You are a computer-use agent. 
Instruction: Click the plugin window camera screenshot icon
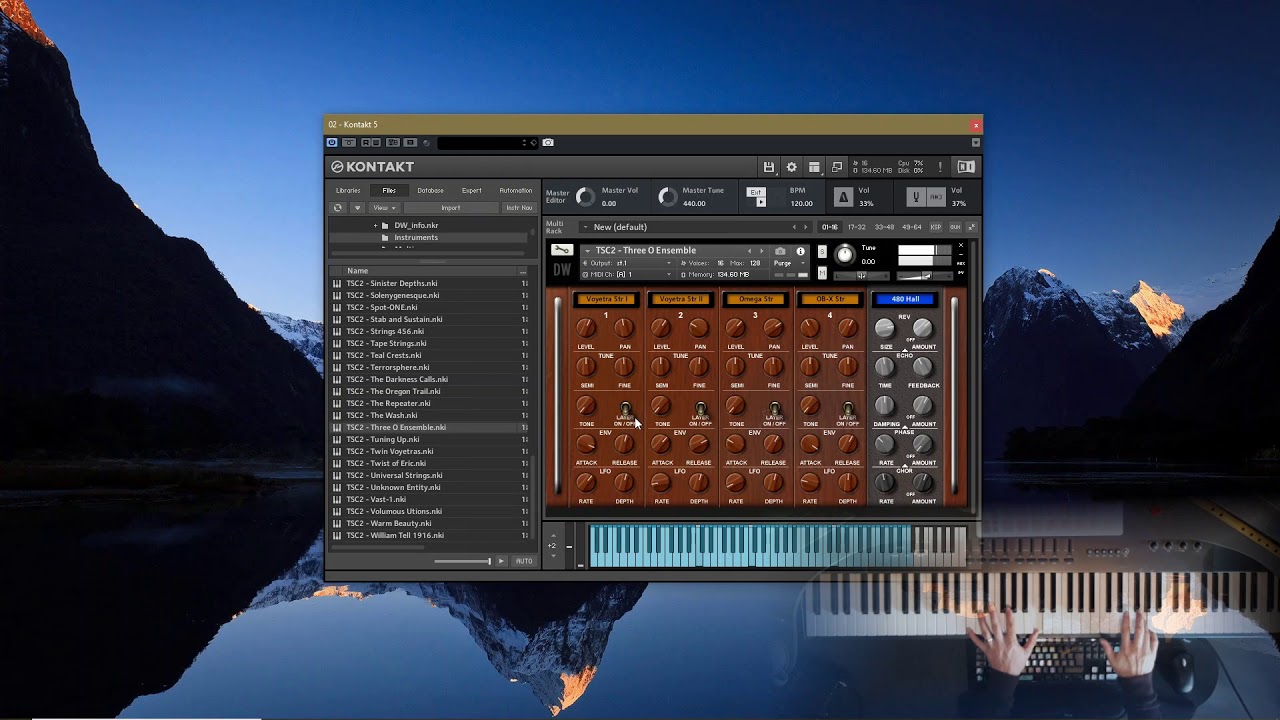click(x=548, y=143)
